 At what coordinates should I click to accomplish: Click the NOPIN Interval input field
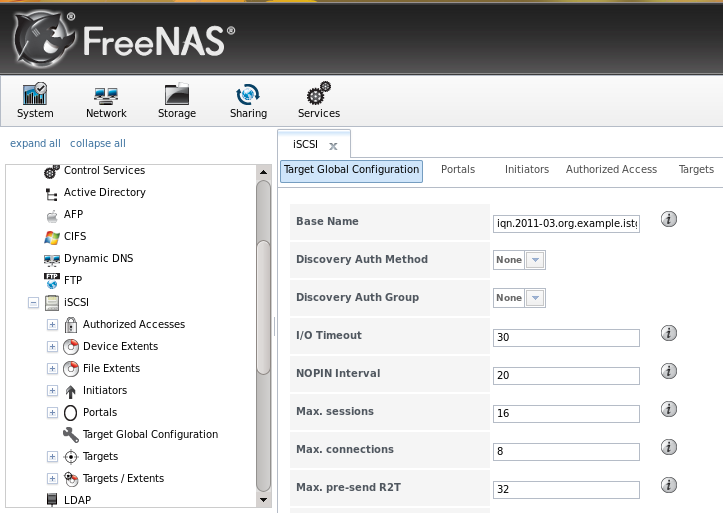(566, 375)
